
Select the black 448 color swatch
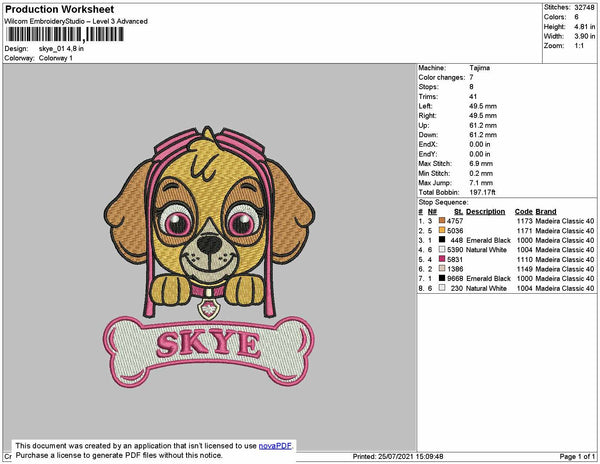[442, 240]
